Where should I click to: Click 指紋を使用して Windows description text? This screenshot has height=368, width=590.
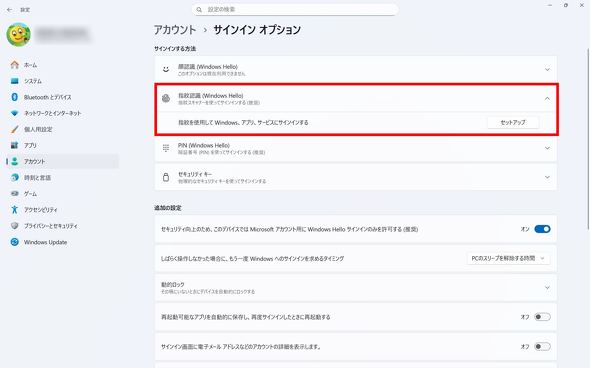243,122
